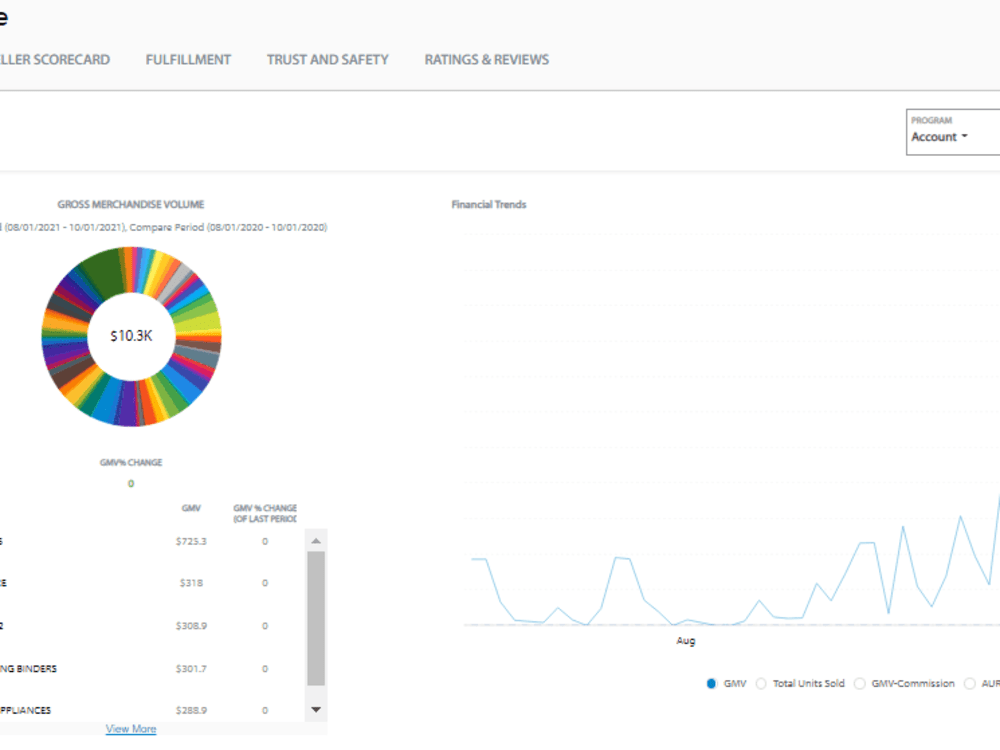The width and height of the screenshot is (1000, 750).
Task: Click the $301.7 GMV value
Action: pos(191,668)
